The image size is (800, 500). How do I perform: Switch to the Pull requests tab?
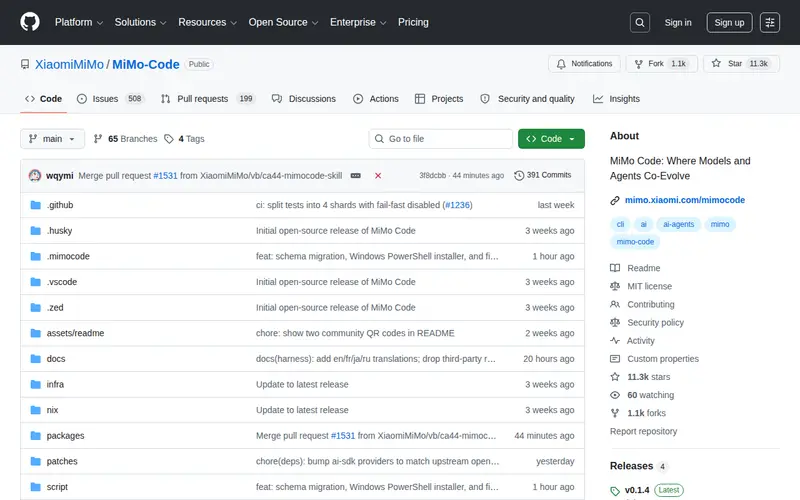coord(207,99)
